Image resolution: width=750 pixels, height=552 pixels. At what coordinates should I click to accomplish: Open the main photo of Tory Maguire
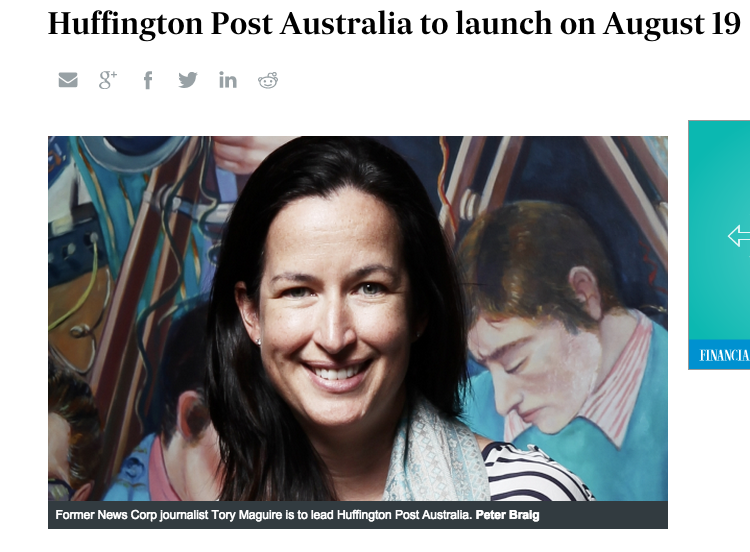[358, 319]
